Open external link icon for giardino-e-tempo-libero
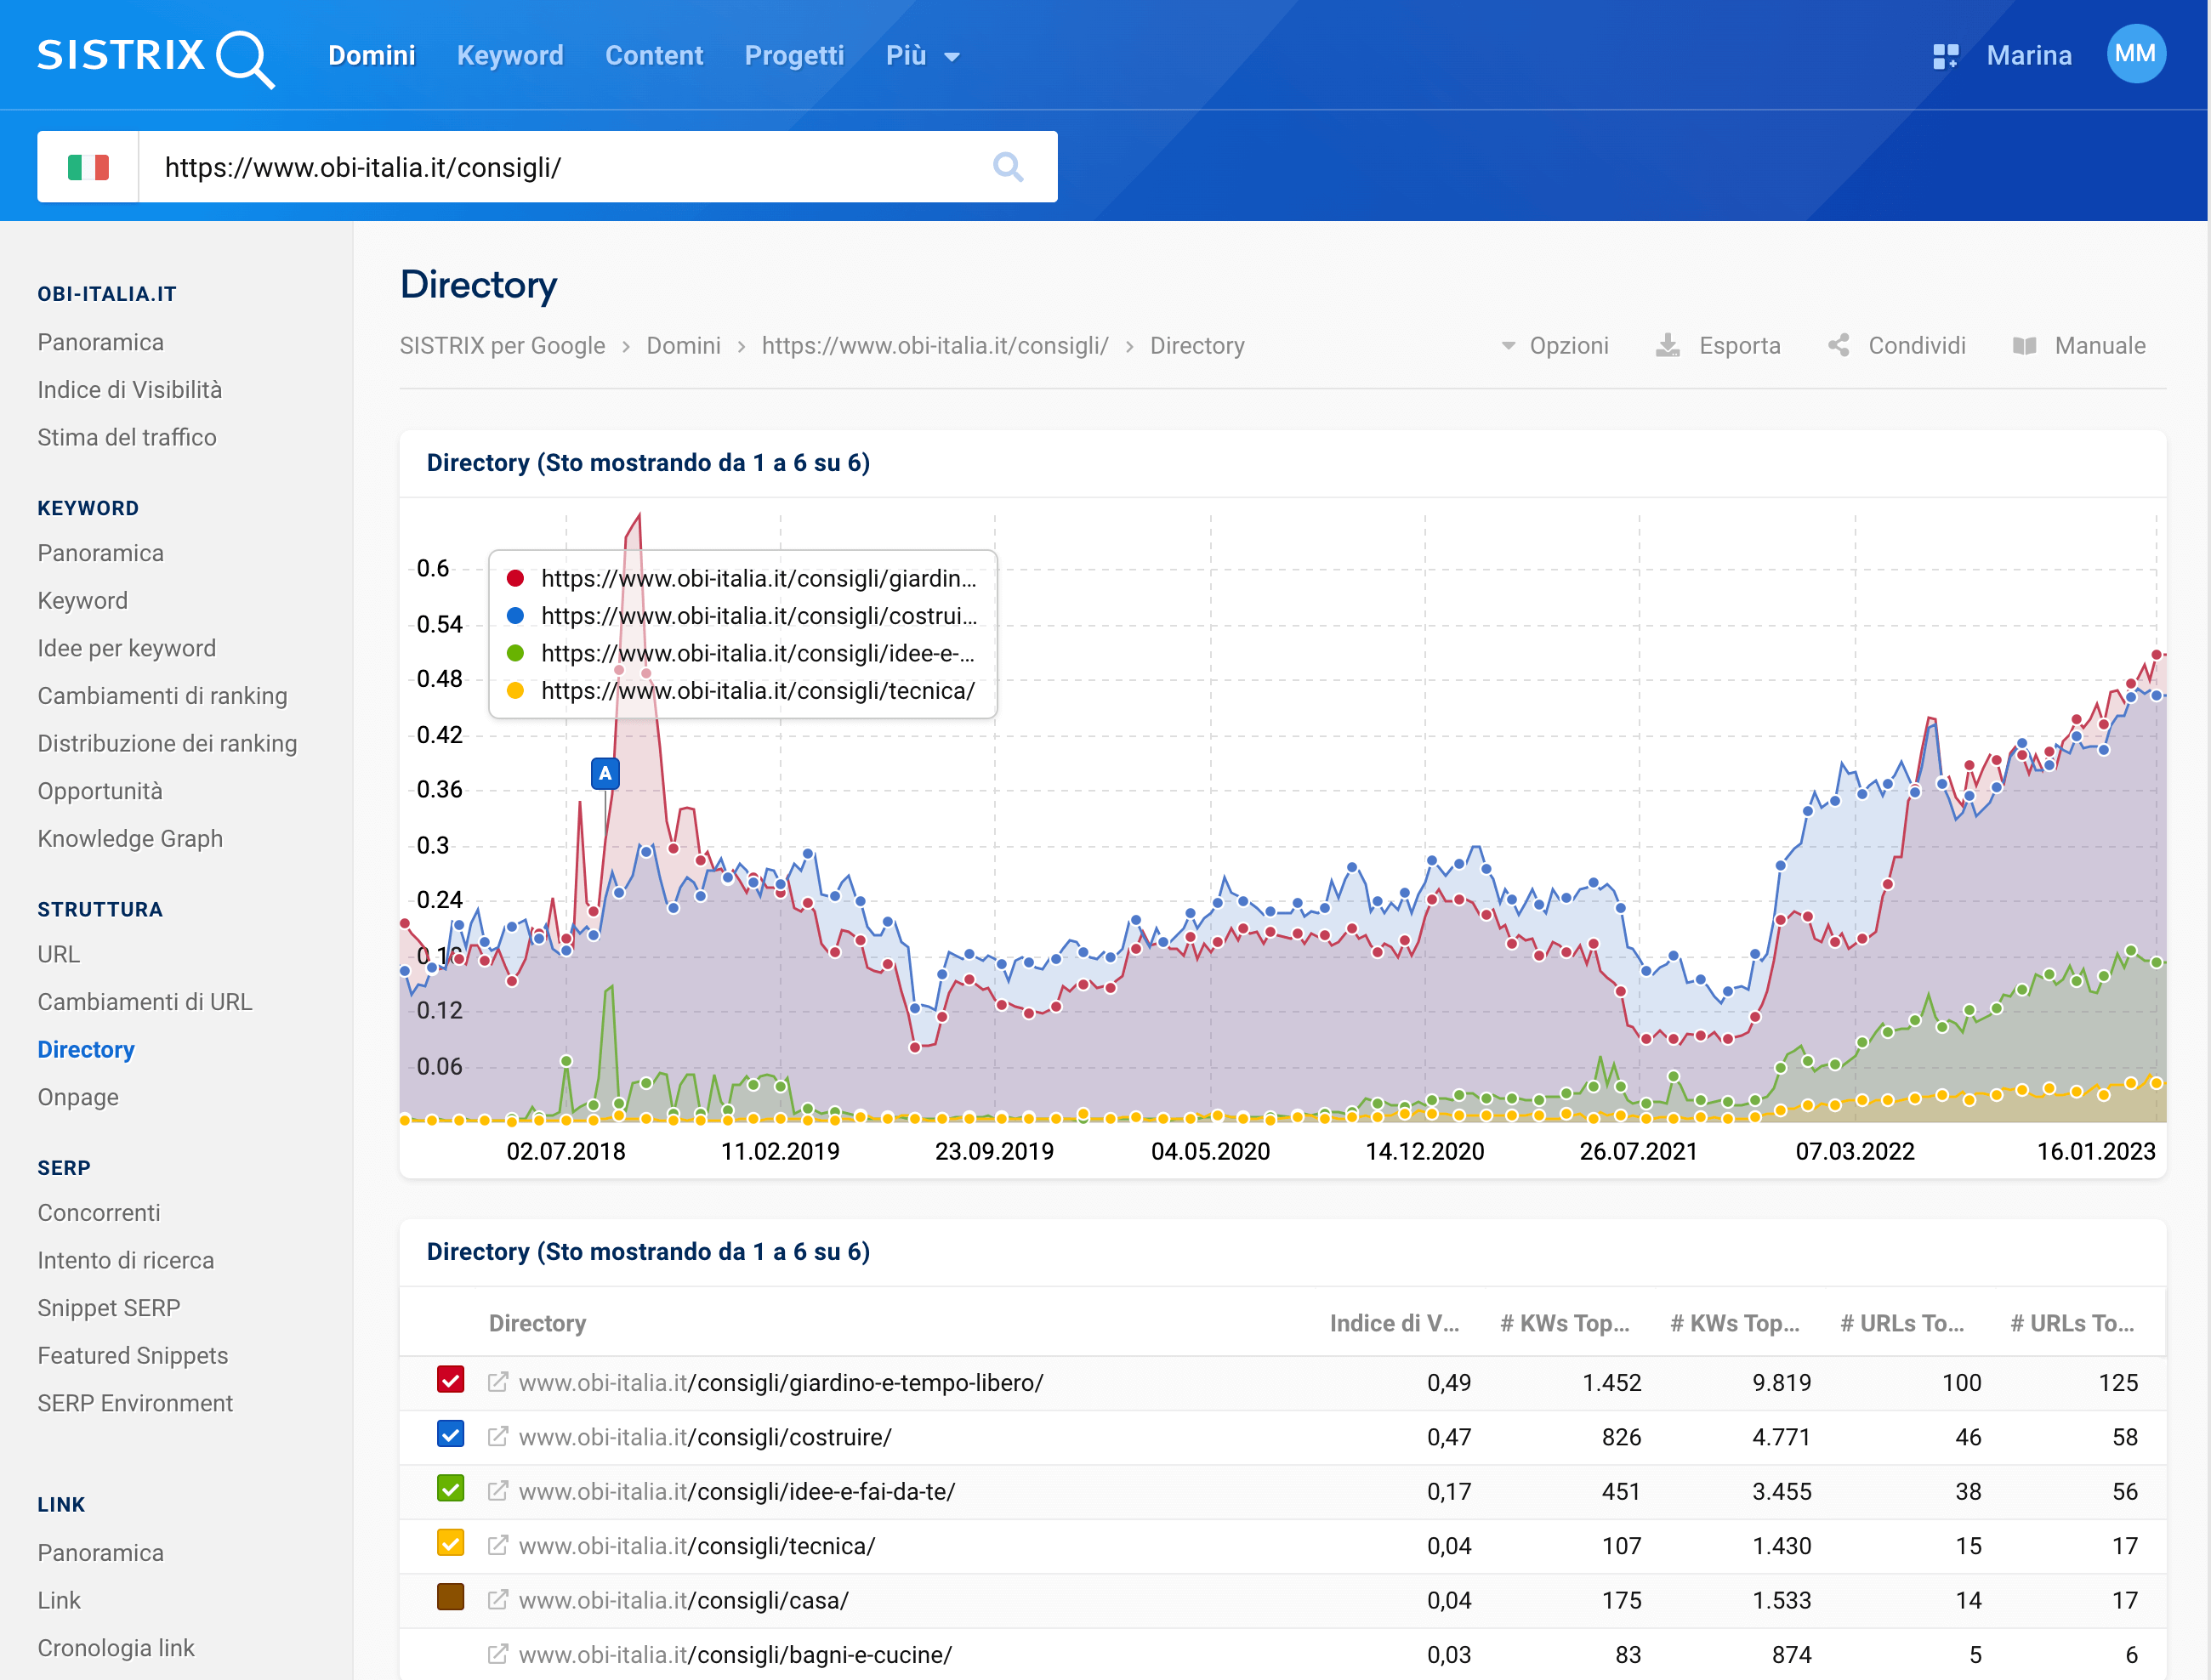 tap(497, 1382)
